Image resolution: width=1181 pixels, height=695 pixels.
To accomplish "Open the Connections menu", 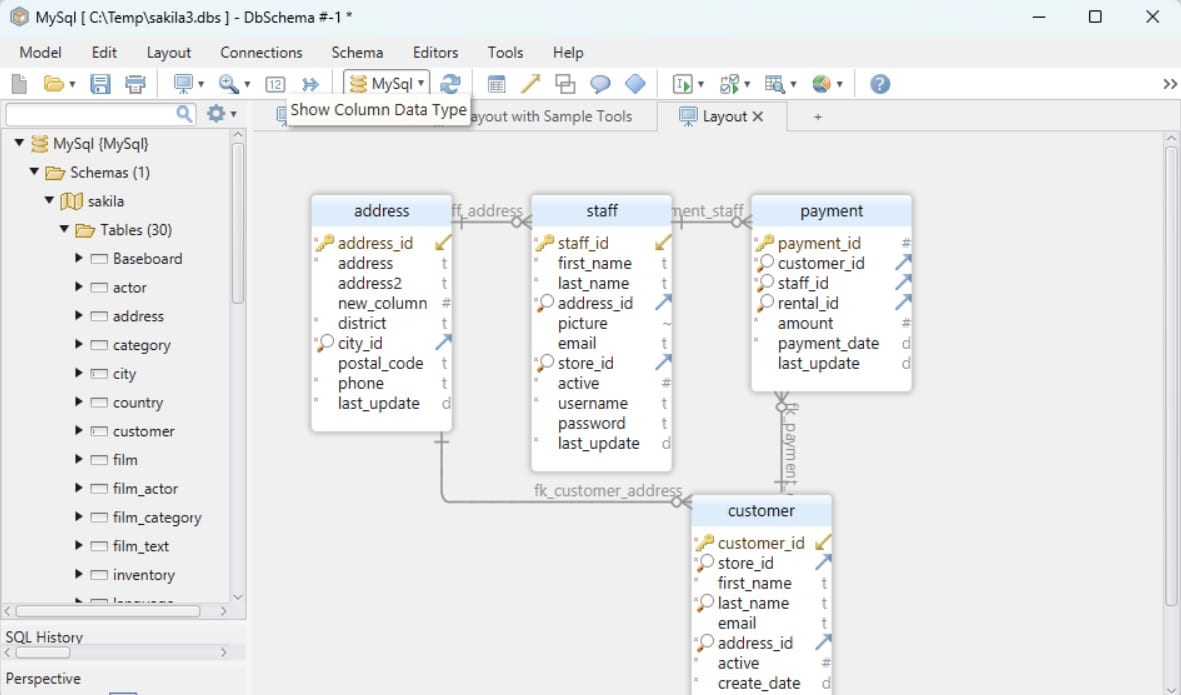I will coord(261,53).
